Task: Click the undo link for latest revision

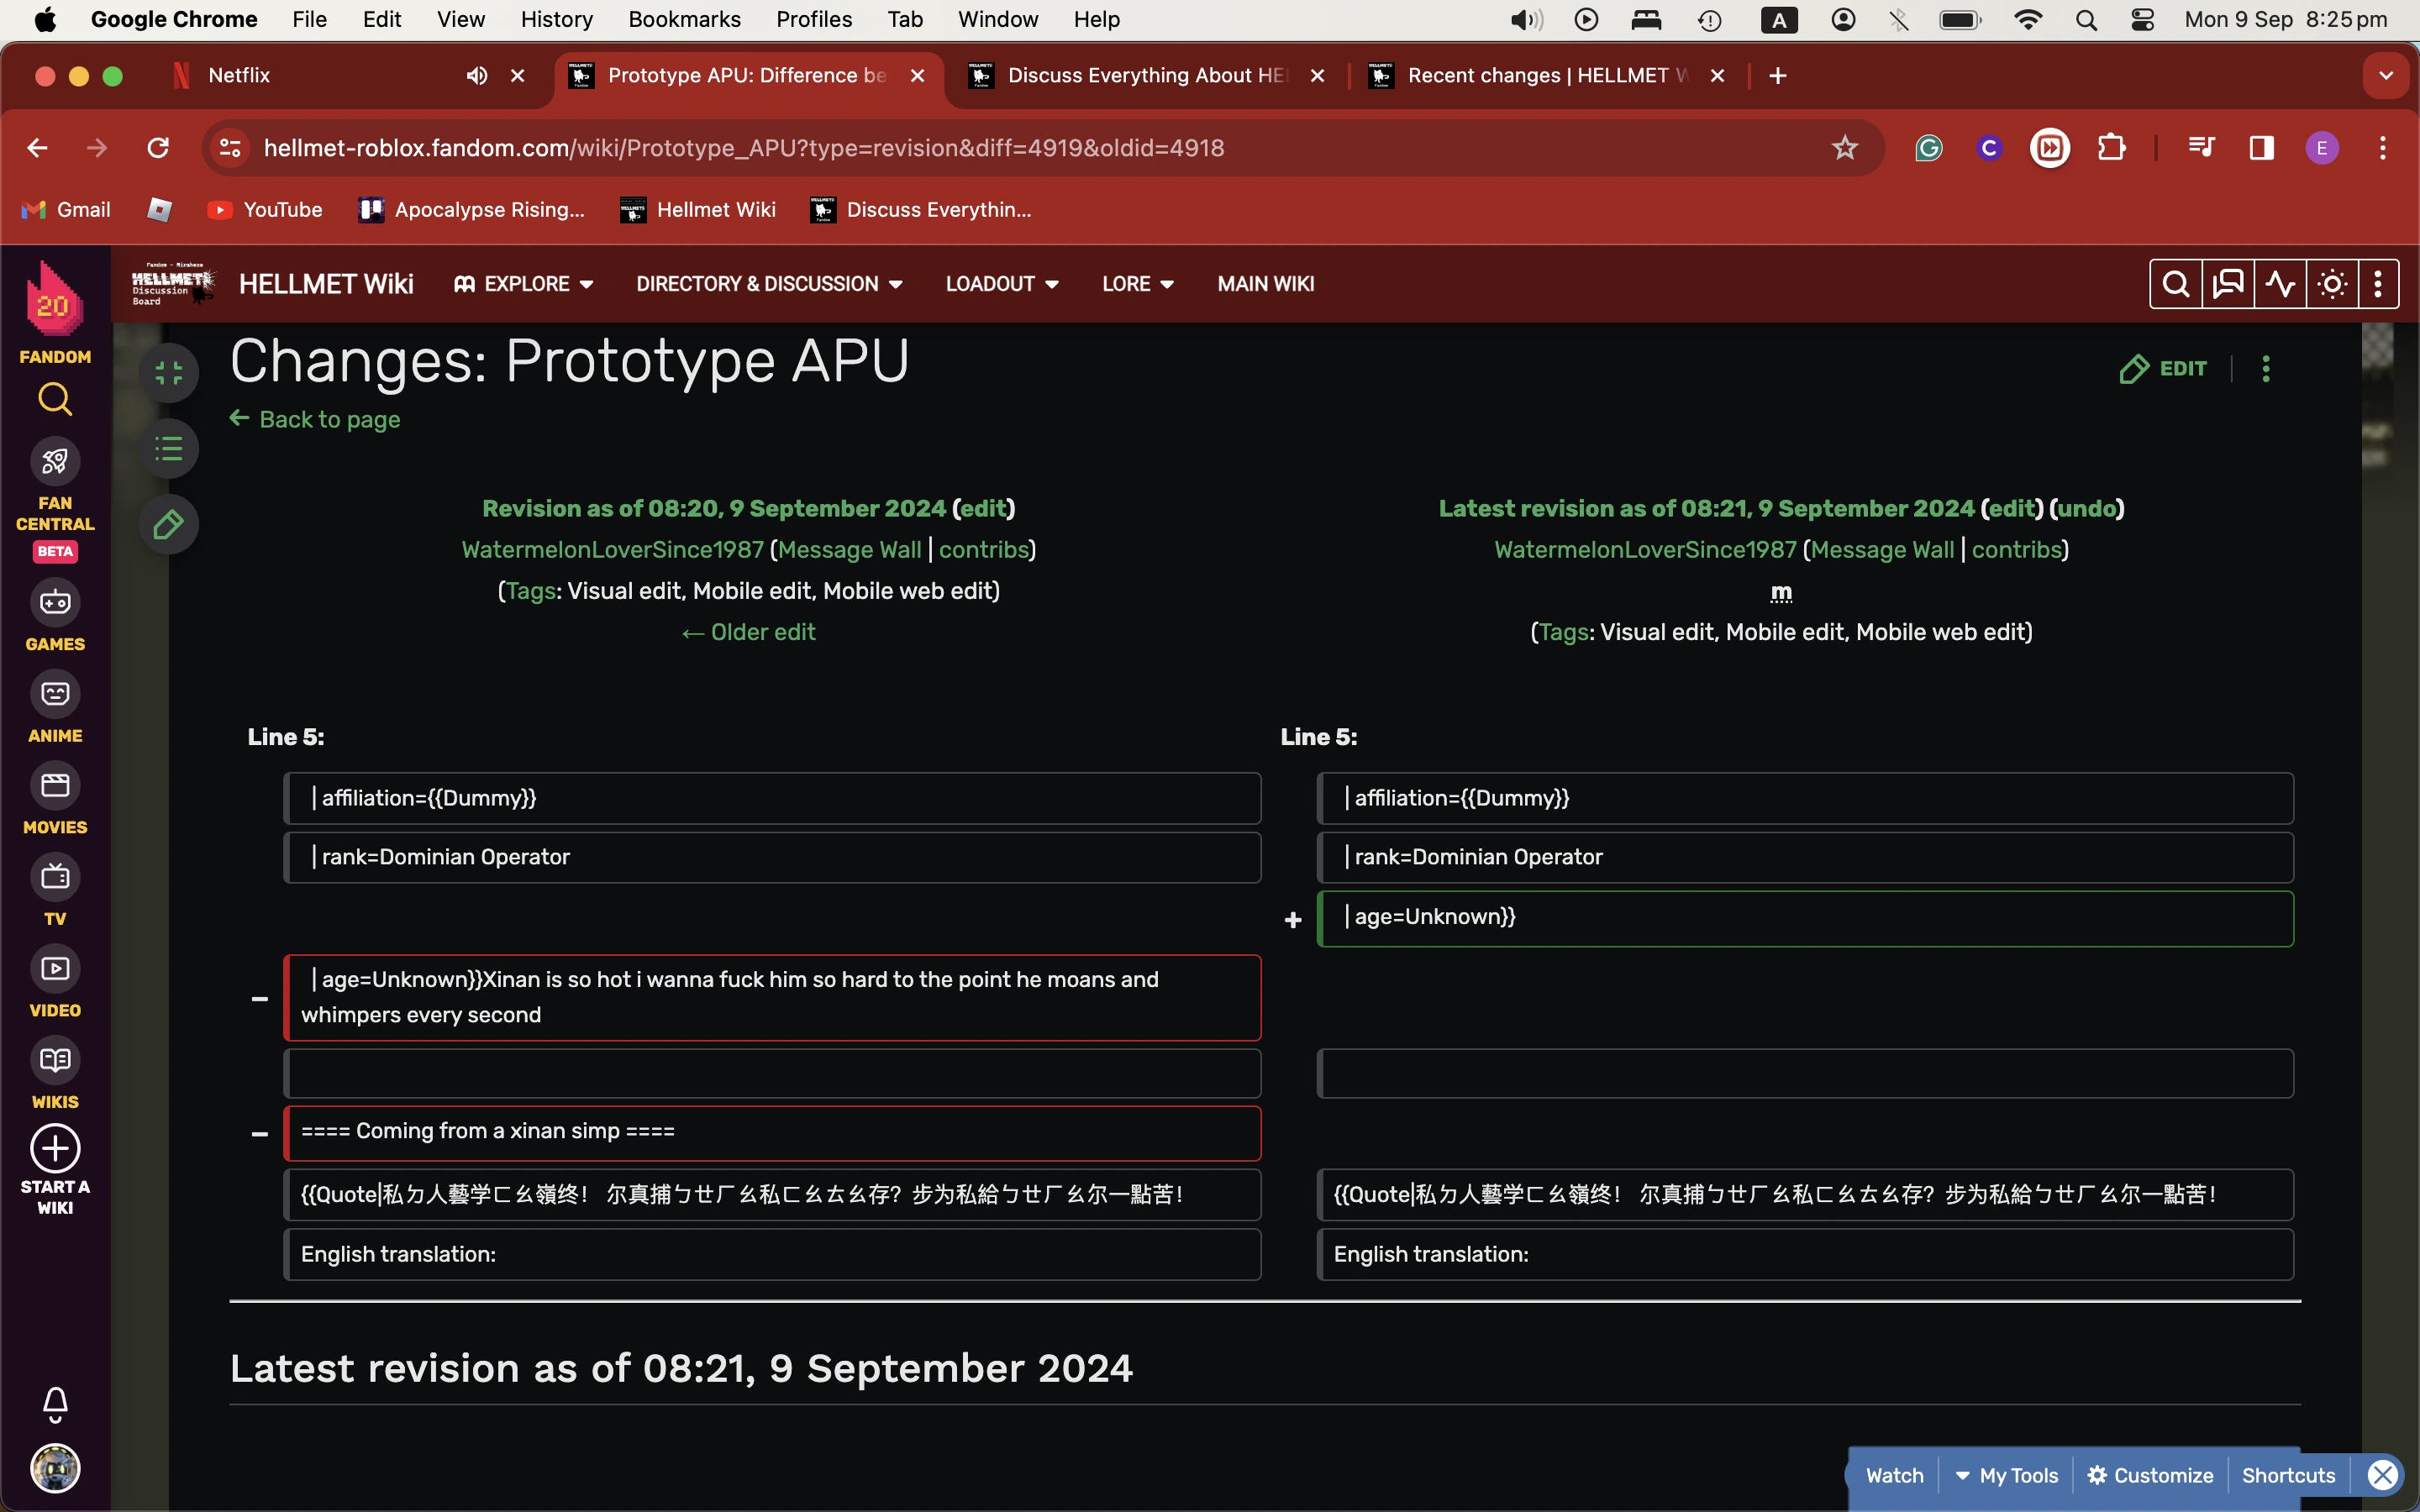Action: point(2086,508)
